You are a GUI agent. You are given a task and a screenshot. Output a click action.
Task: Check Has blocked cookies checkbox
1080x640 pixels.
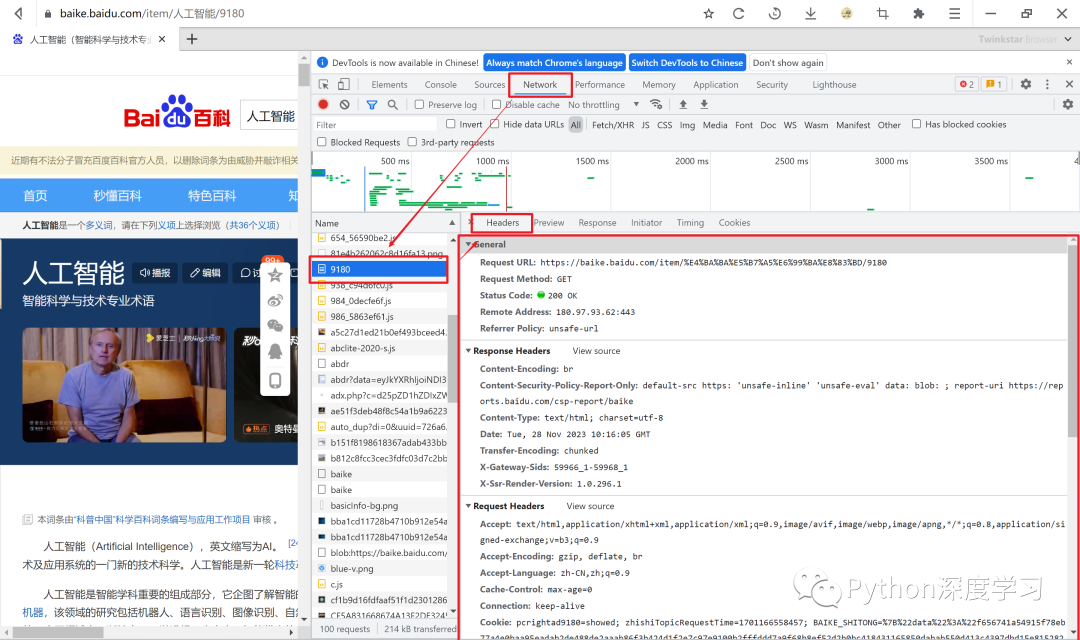click(916, 124)
